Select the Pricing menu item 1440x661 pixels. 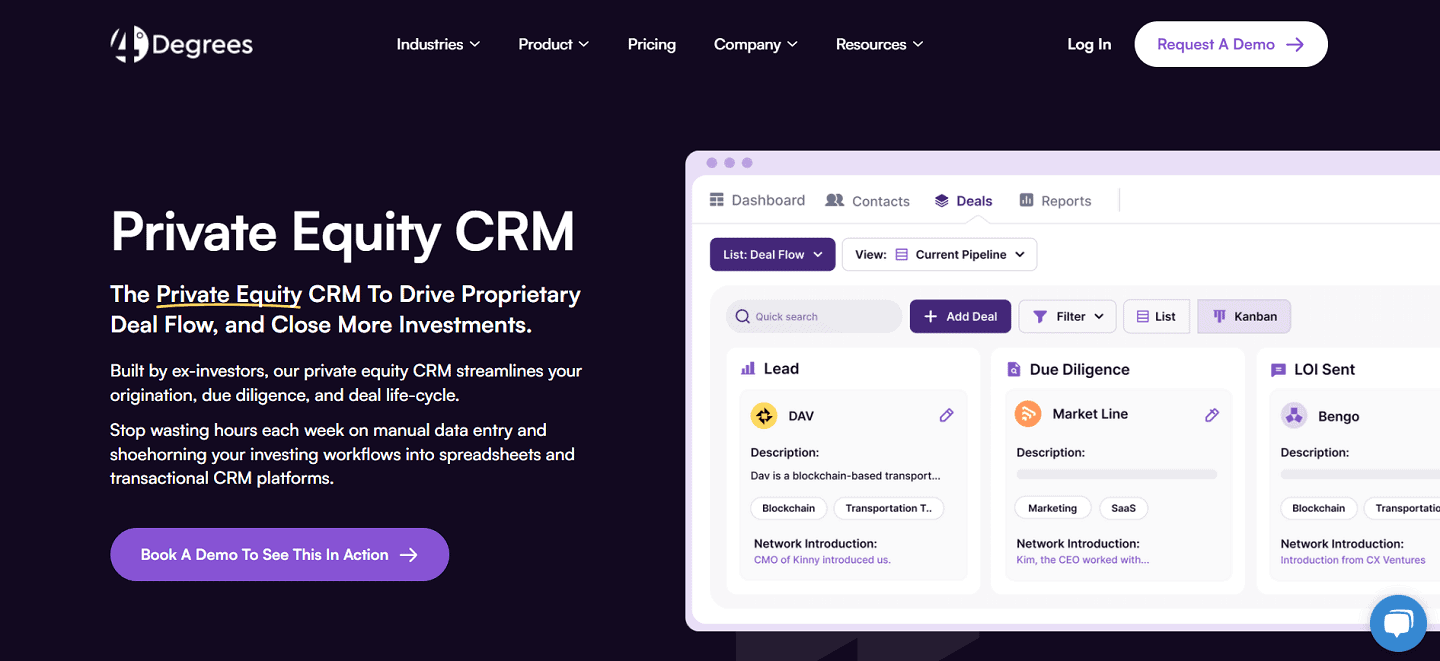click(651, 44)
